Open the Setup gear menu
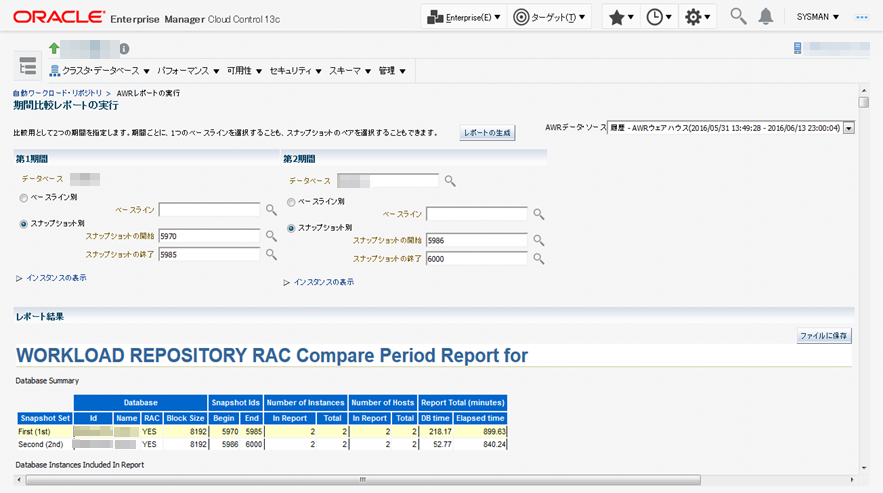883x493 pixels. (697, 17)
